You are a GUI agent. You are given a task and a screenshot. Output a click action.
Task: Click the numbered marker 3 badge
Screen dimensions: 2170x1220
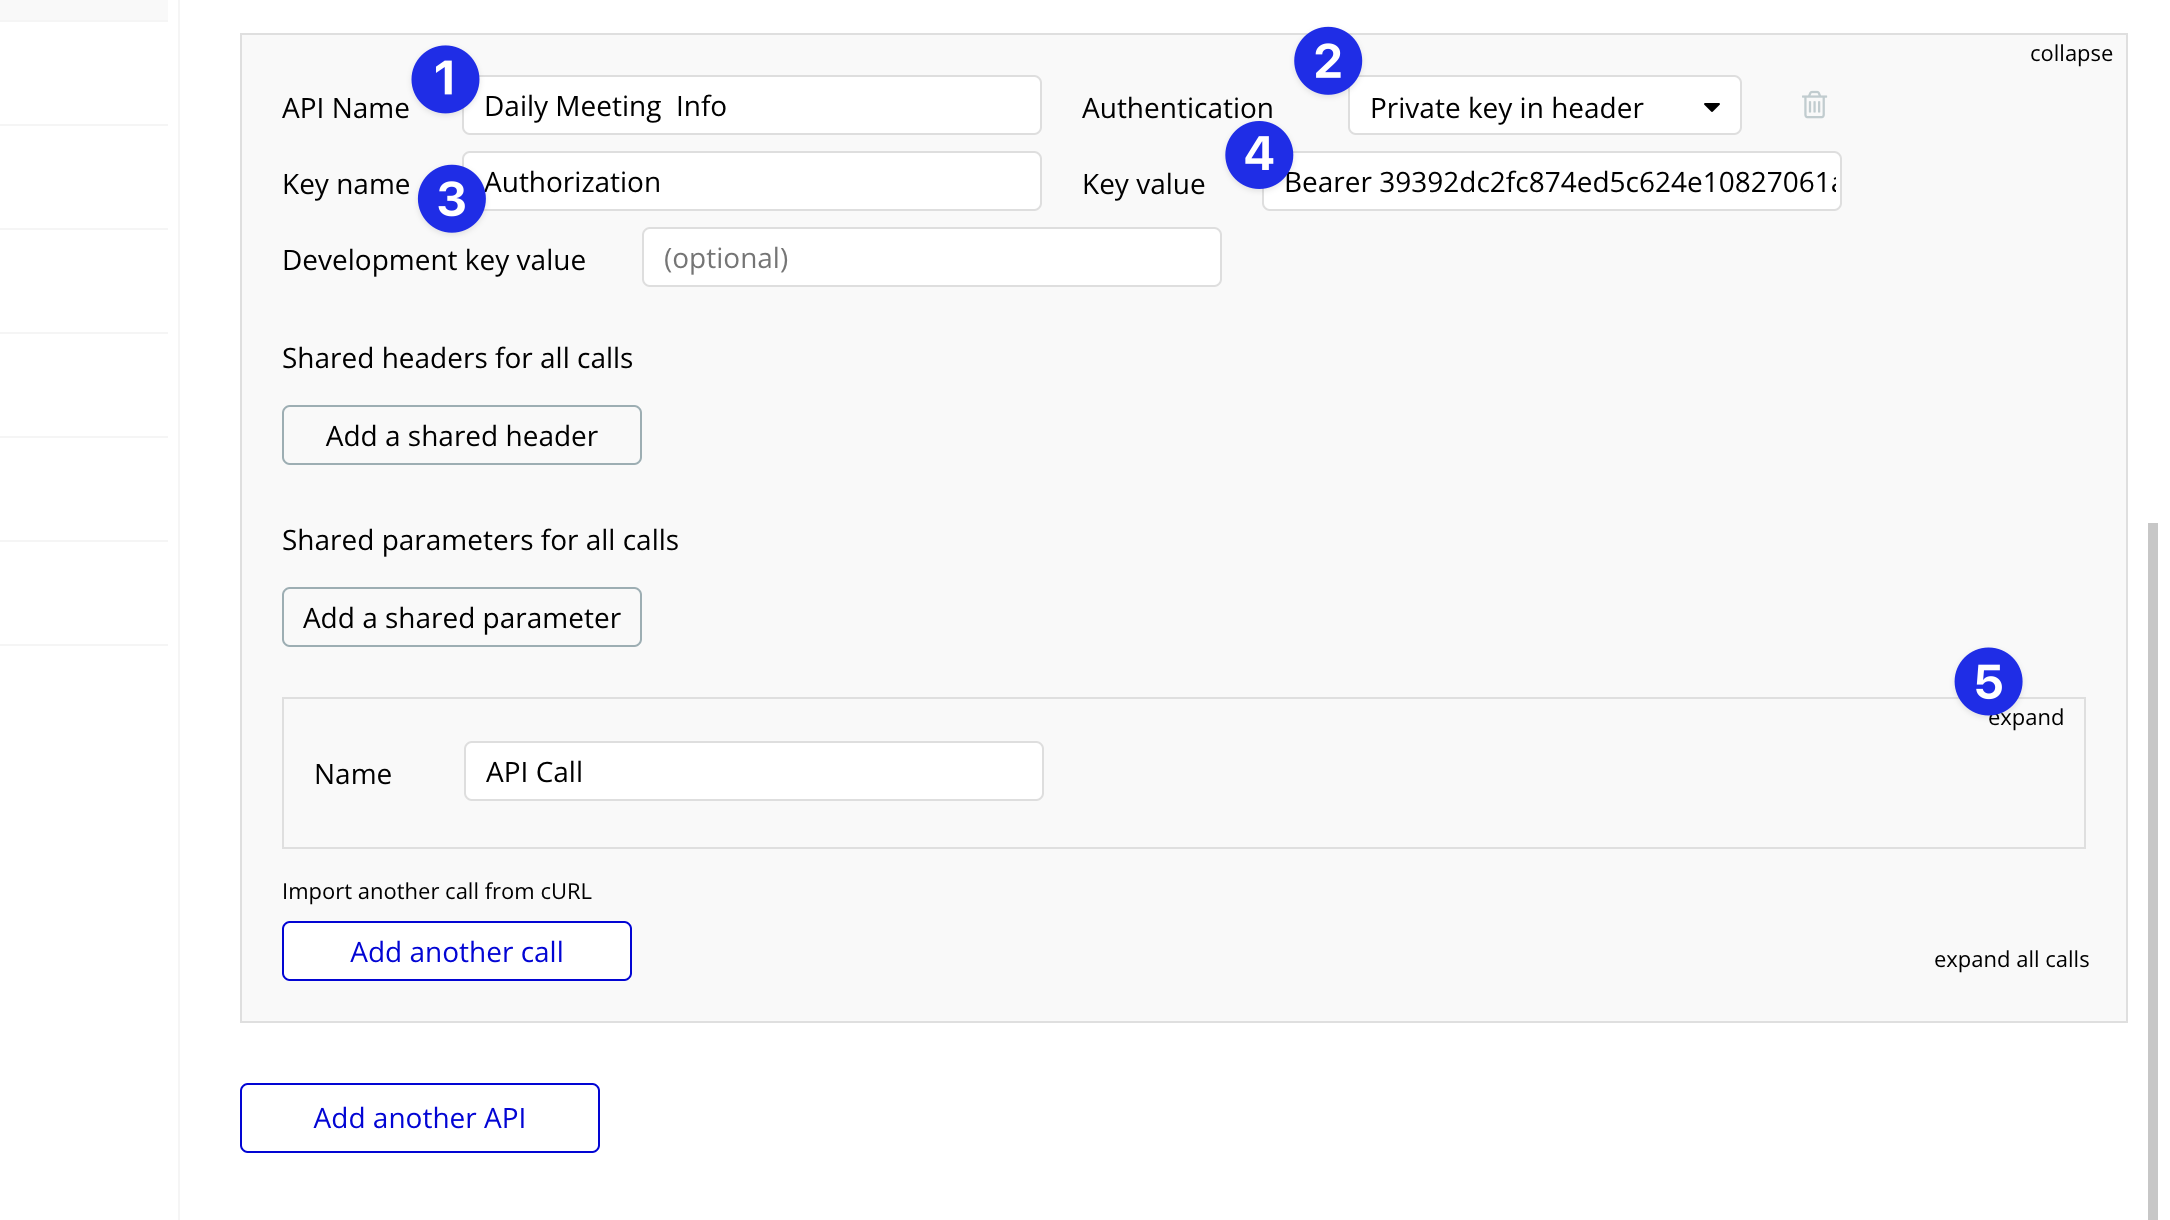coord(451,198)
